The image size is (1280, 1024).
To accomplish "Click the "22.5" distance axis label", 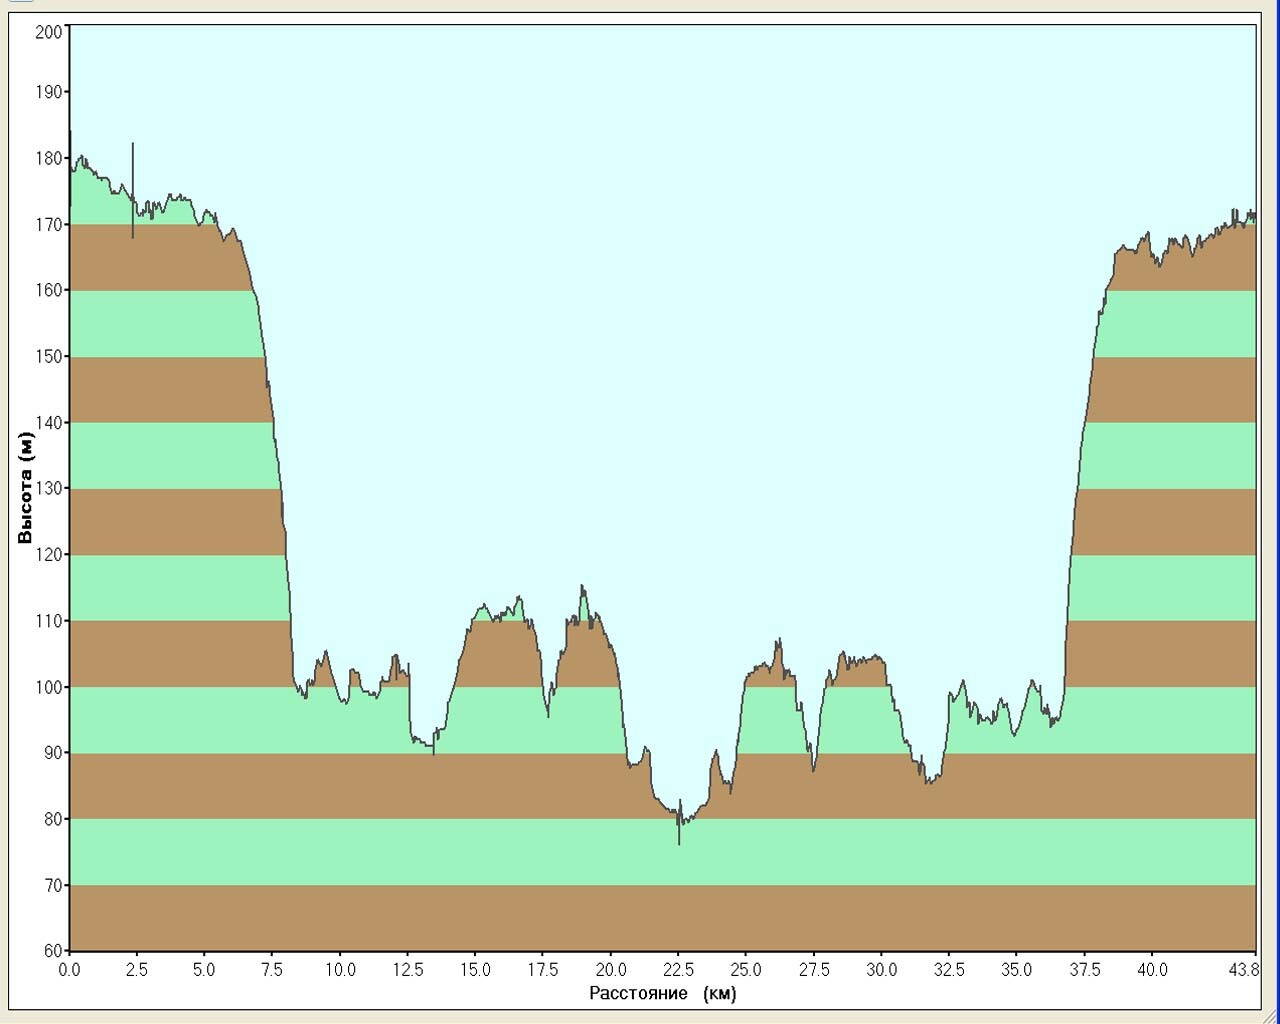I will tap(678, 969).
